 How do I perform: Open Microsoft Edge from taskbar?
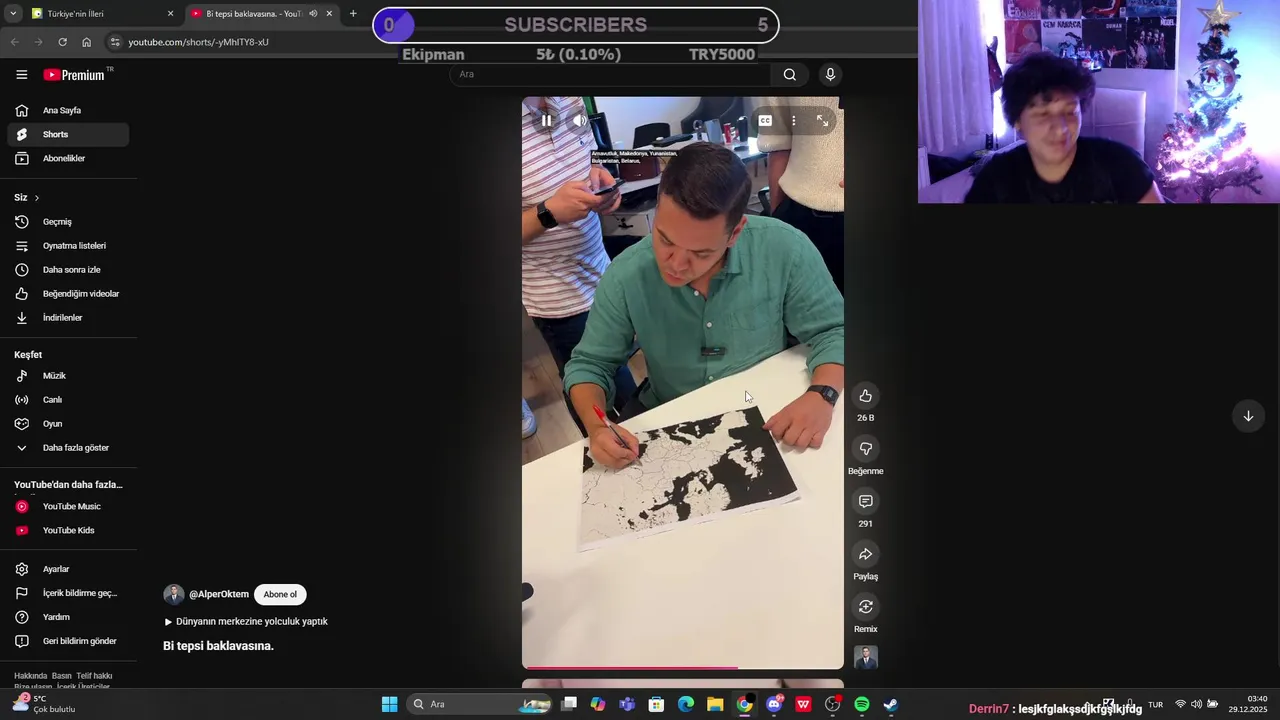pyautogui.click(x=686, y=704)
